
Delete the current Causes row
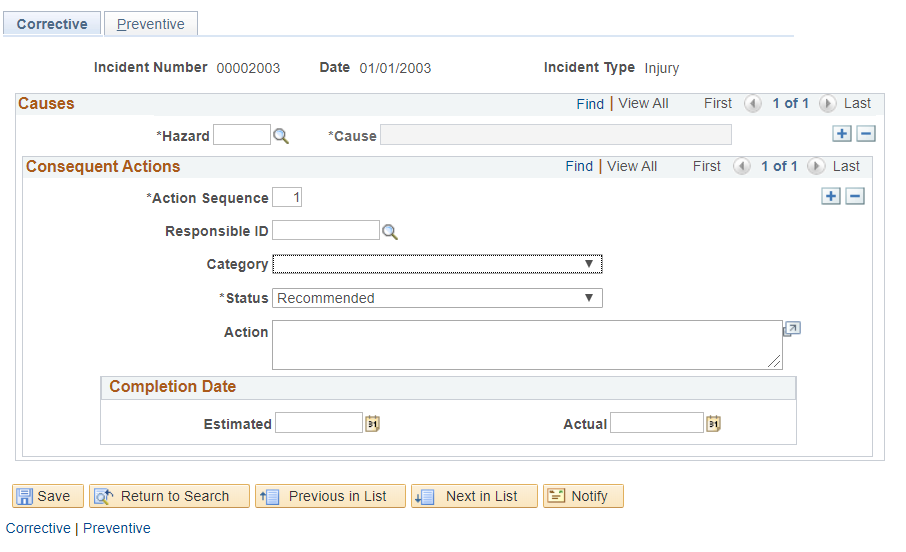point(866,134)
